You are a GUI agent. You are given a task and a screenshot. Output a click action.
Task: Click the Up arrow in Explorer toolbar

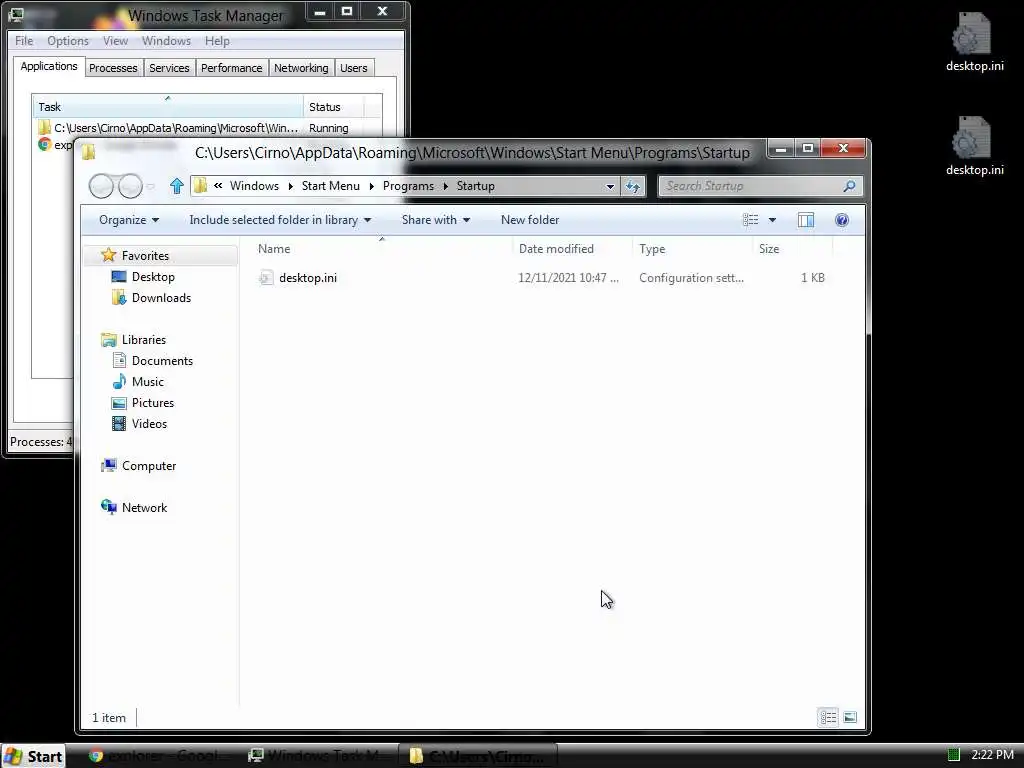coord(176,186)
